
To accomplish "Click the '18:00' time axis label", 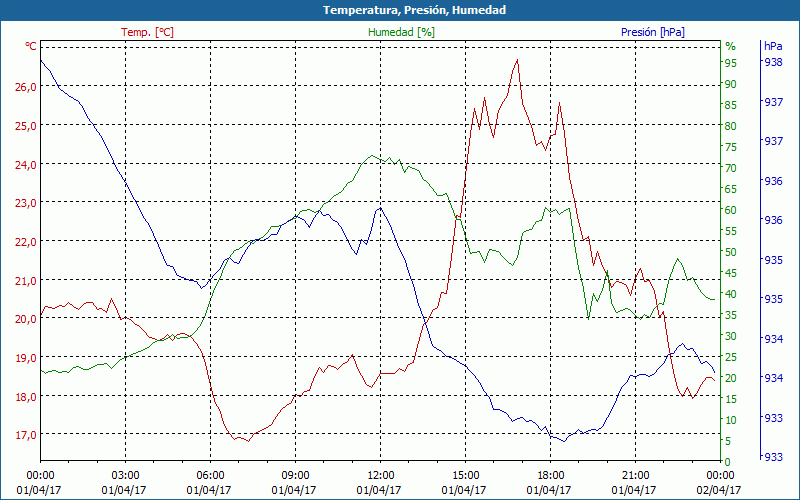I will pyautogui.click(x=551, y=476).
